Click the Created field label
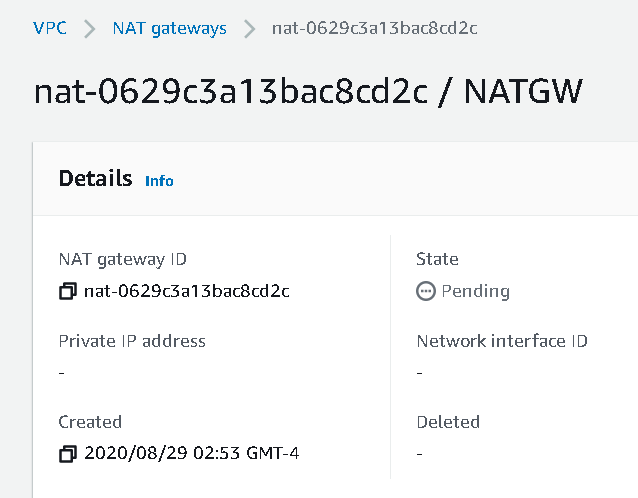This screenshot has width=638, height=498. 90,422
